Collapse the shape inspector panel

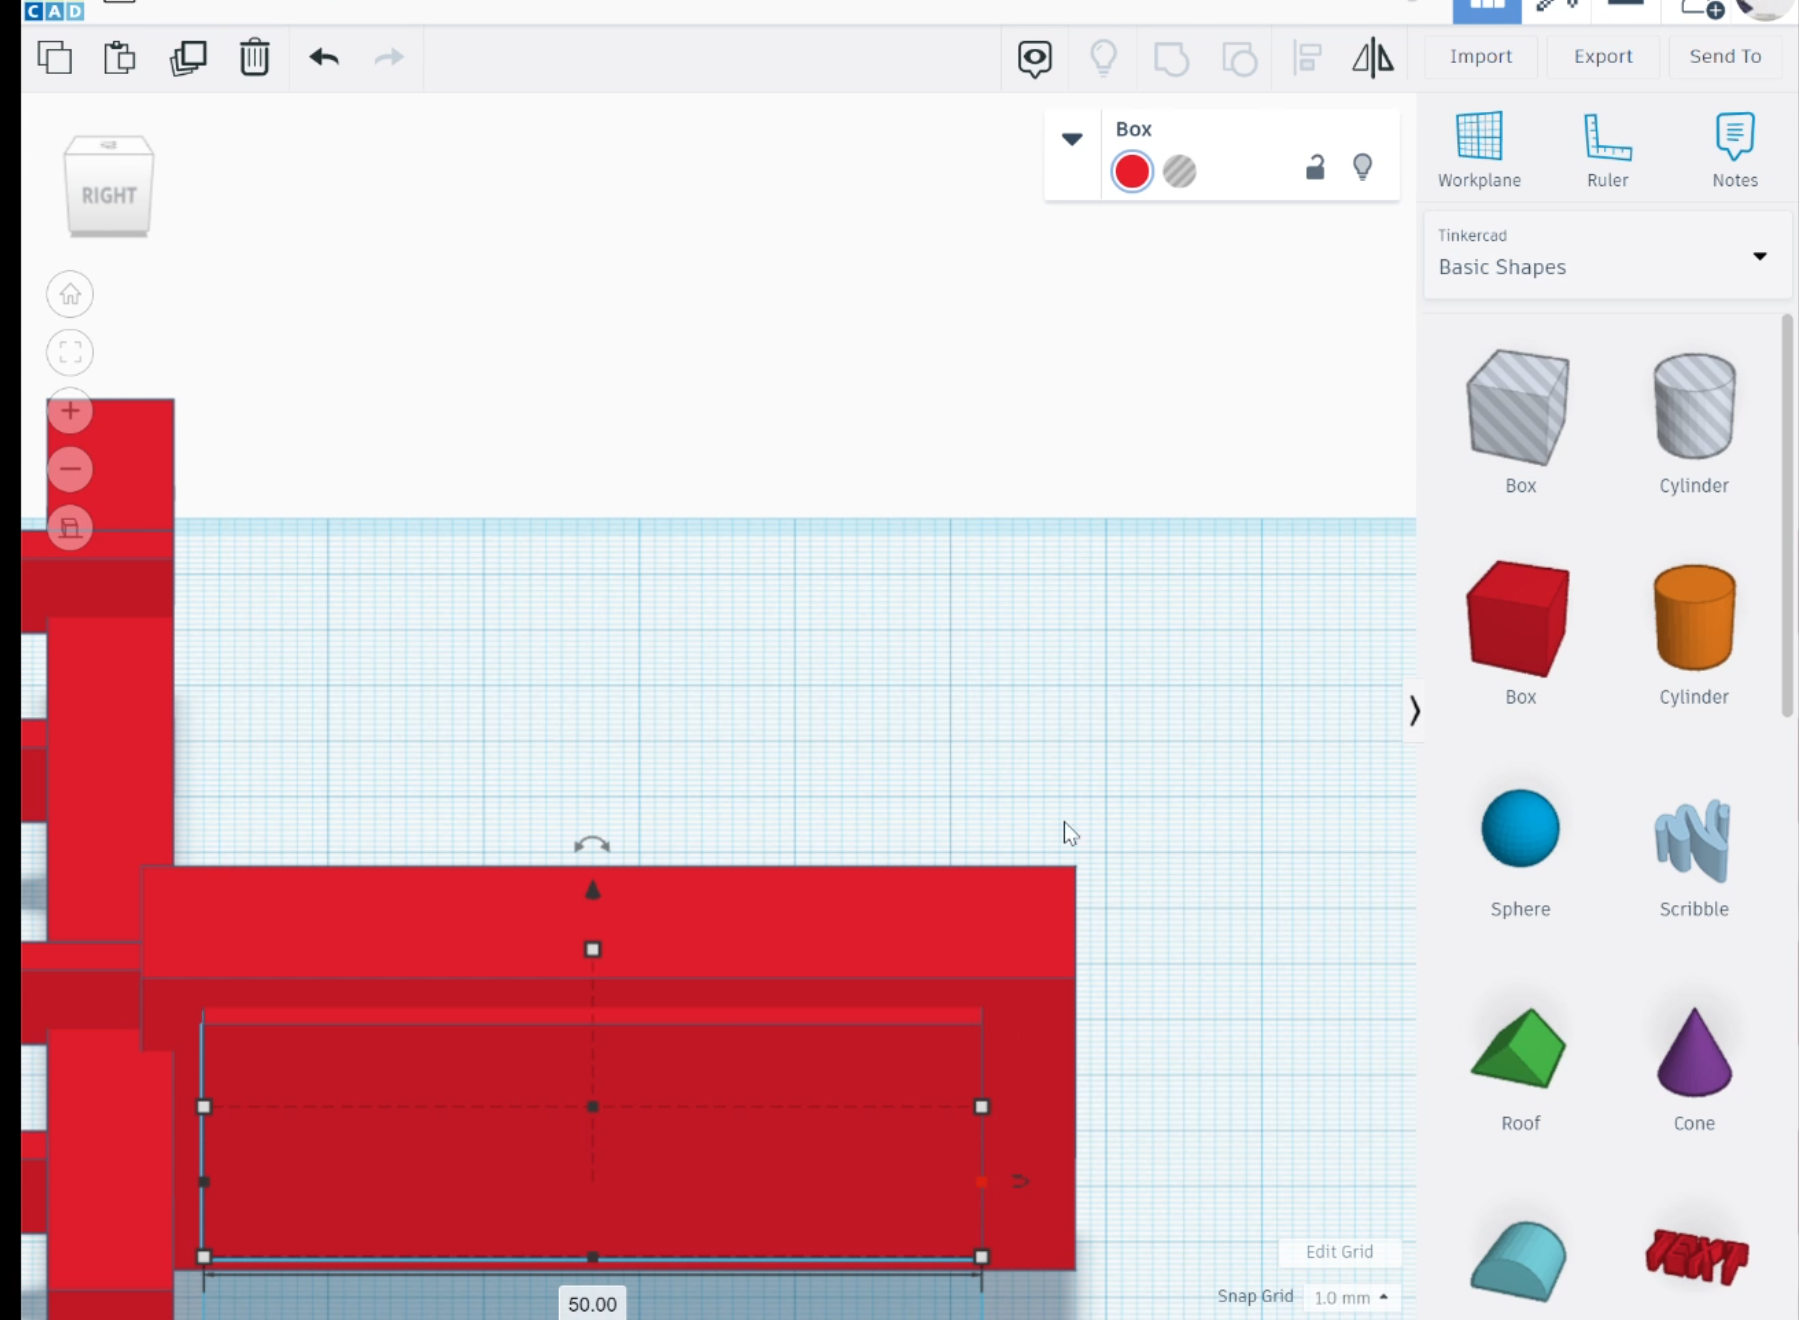1071,140
